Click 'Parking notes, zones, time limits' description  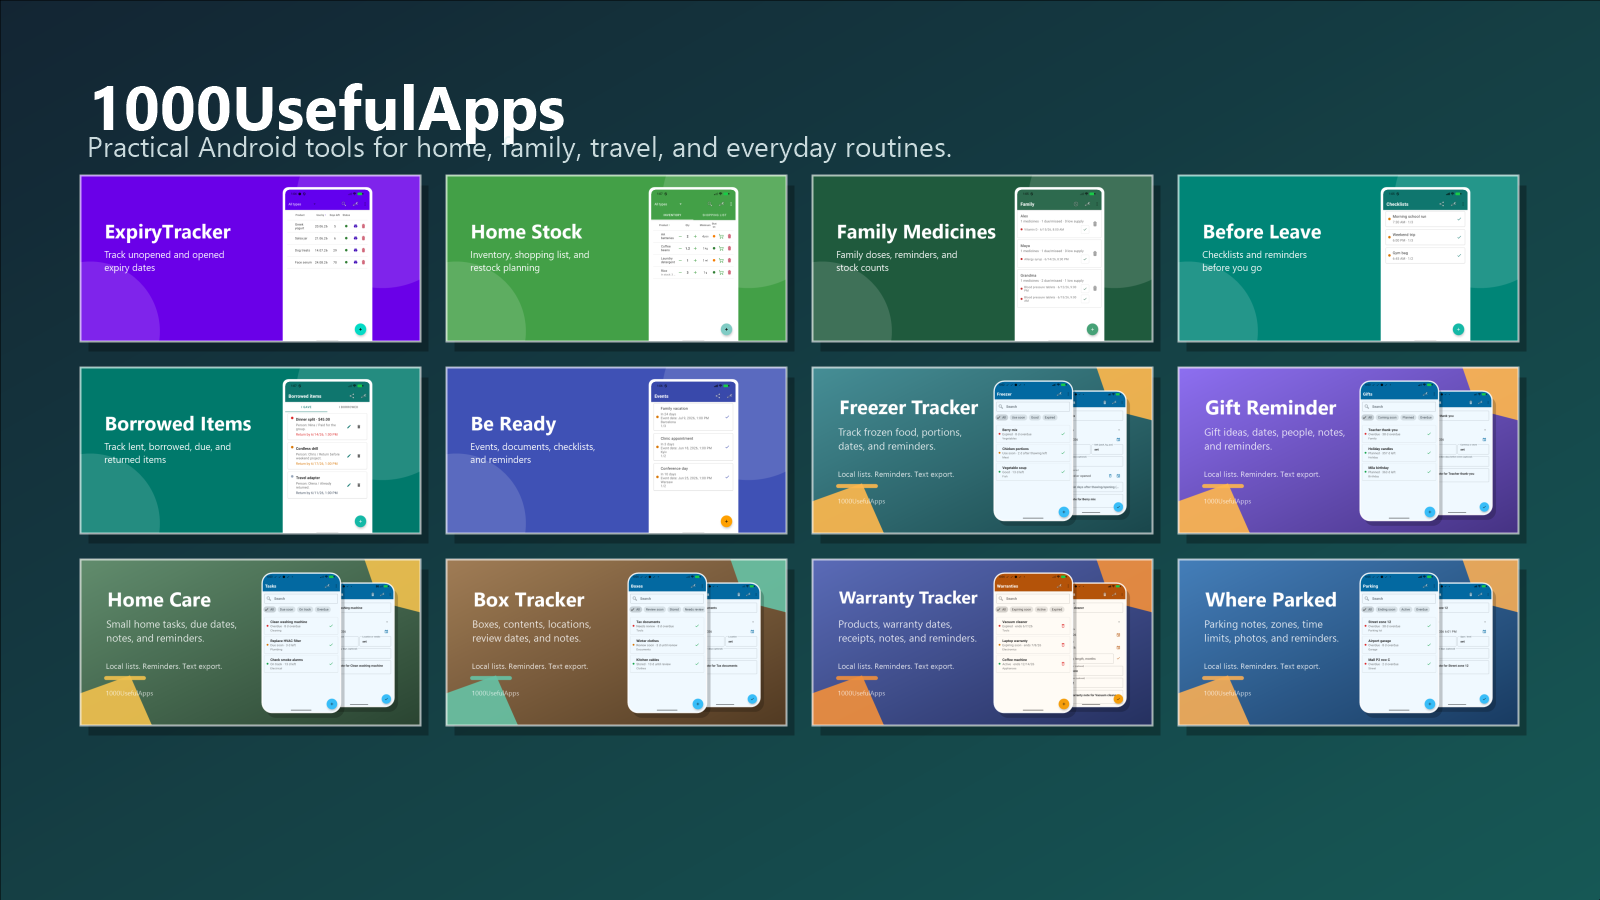pos(1271,631)
